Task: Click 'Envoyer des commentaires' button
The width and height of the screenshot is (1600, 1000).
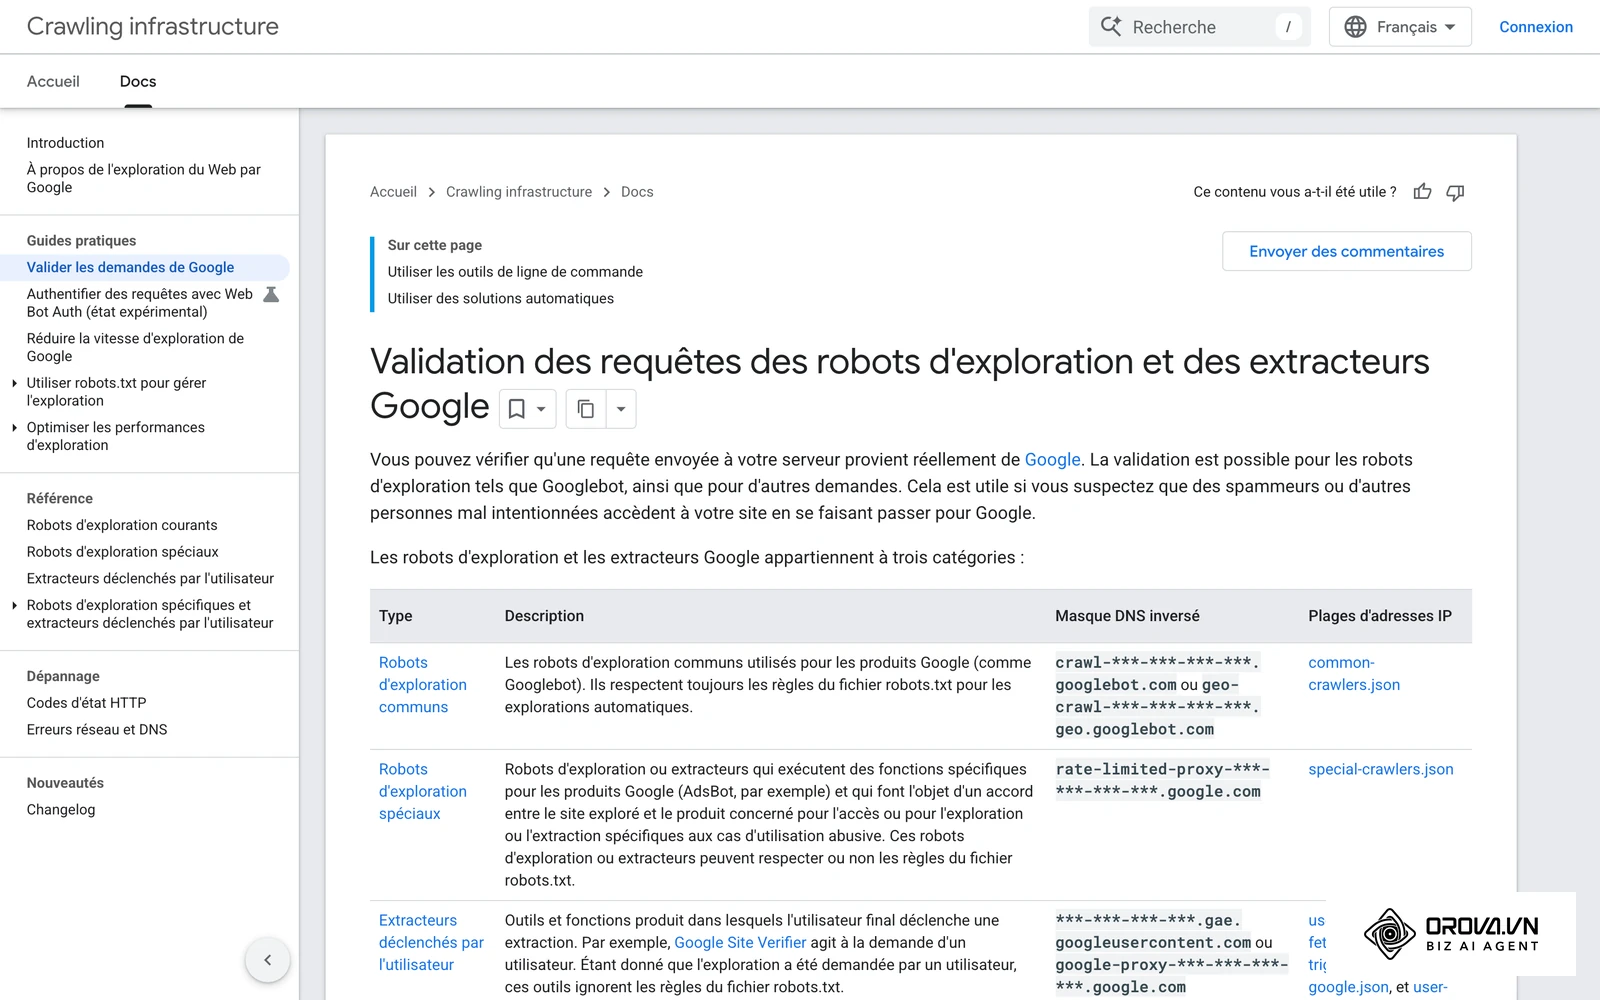Action: pyautogui.click(x=1347, y=251)
